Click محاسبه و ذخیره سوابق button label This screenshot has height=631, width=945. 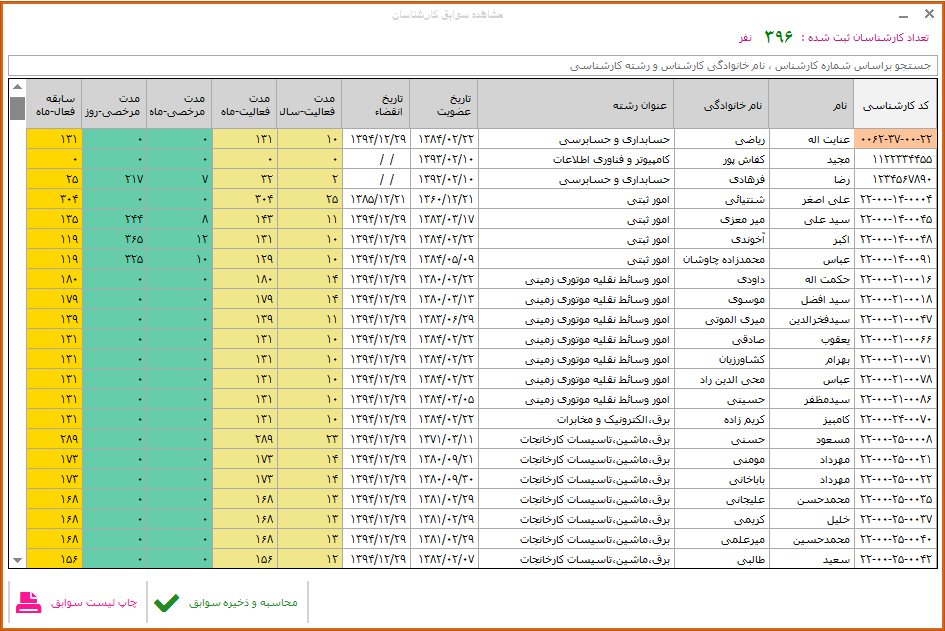coord(243,603)
